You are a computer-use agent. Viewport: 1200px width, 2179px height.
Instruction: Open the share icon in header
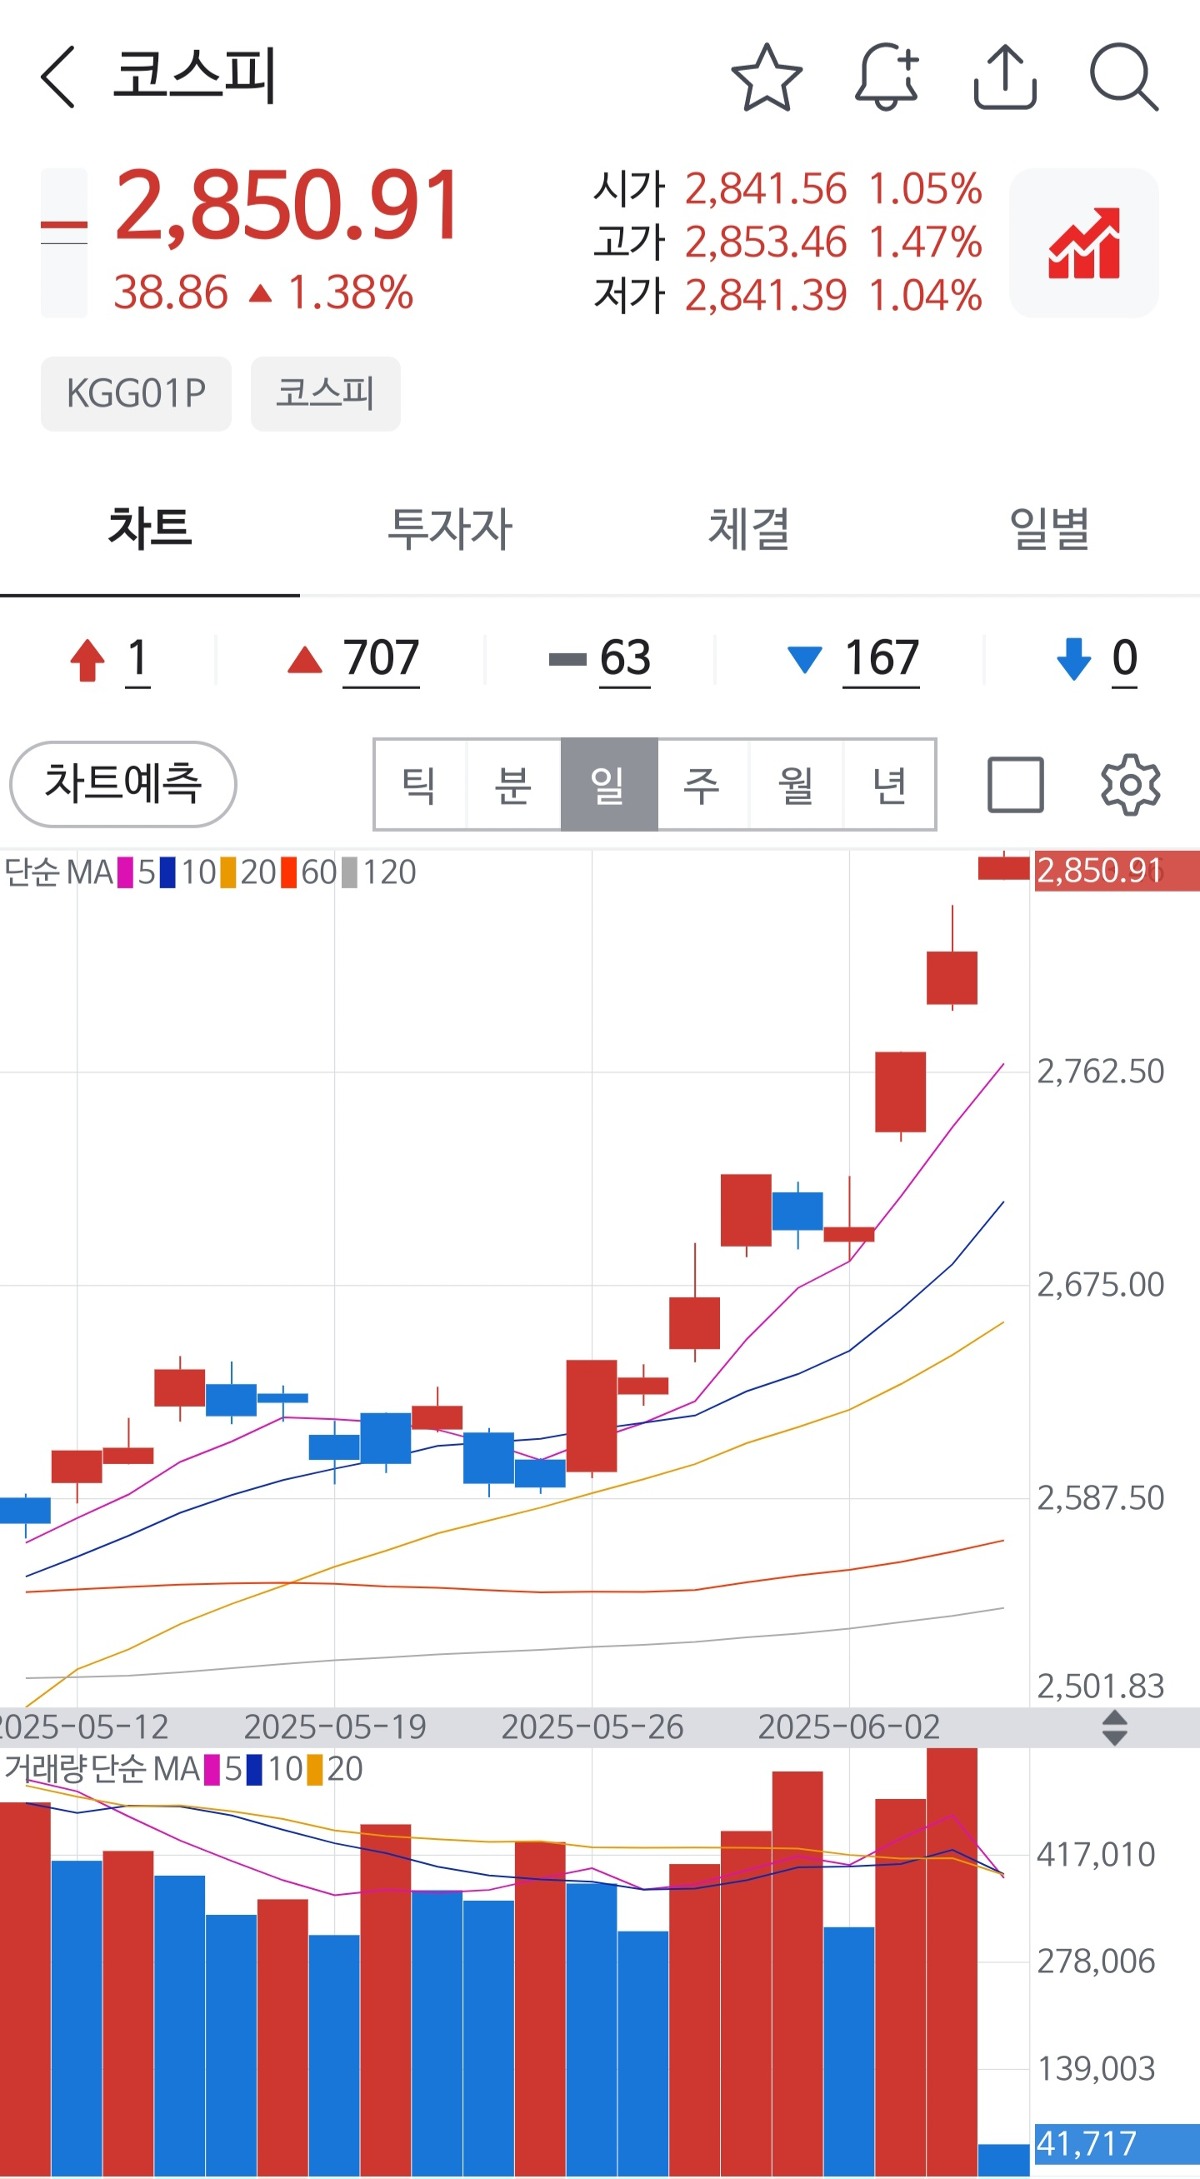pyautogui.click(x=1005, y=77)
